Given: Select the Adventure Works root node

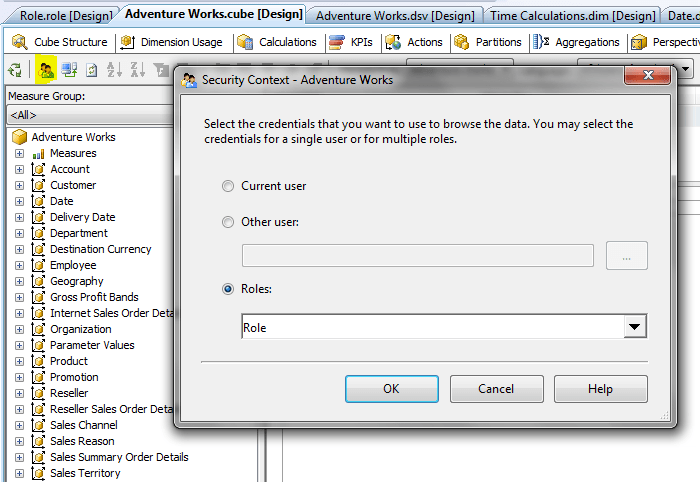Looking at the screenshot, I should point(74,137).
